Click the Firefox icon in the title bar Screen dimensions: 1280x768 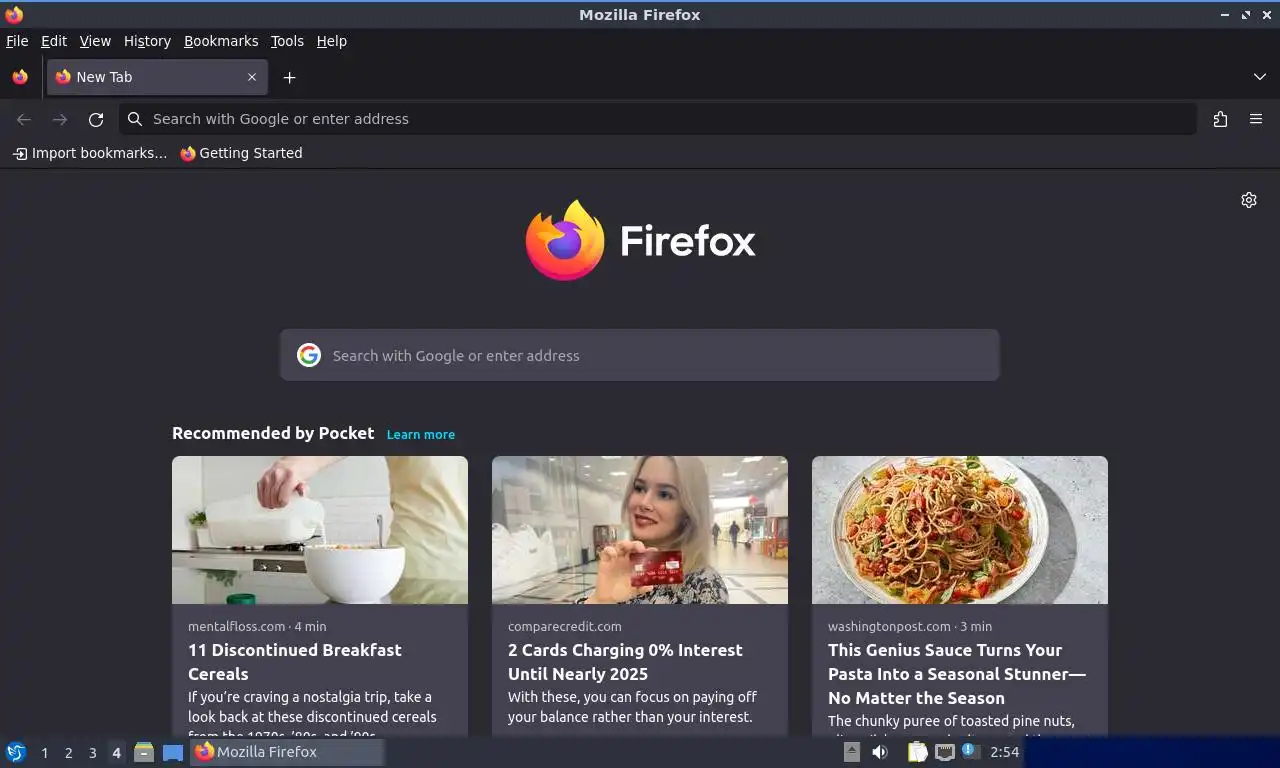(14, 14)
